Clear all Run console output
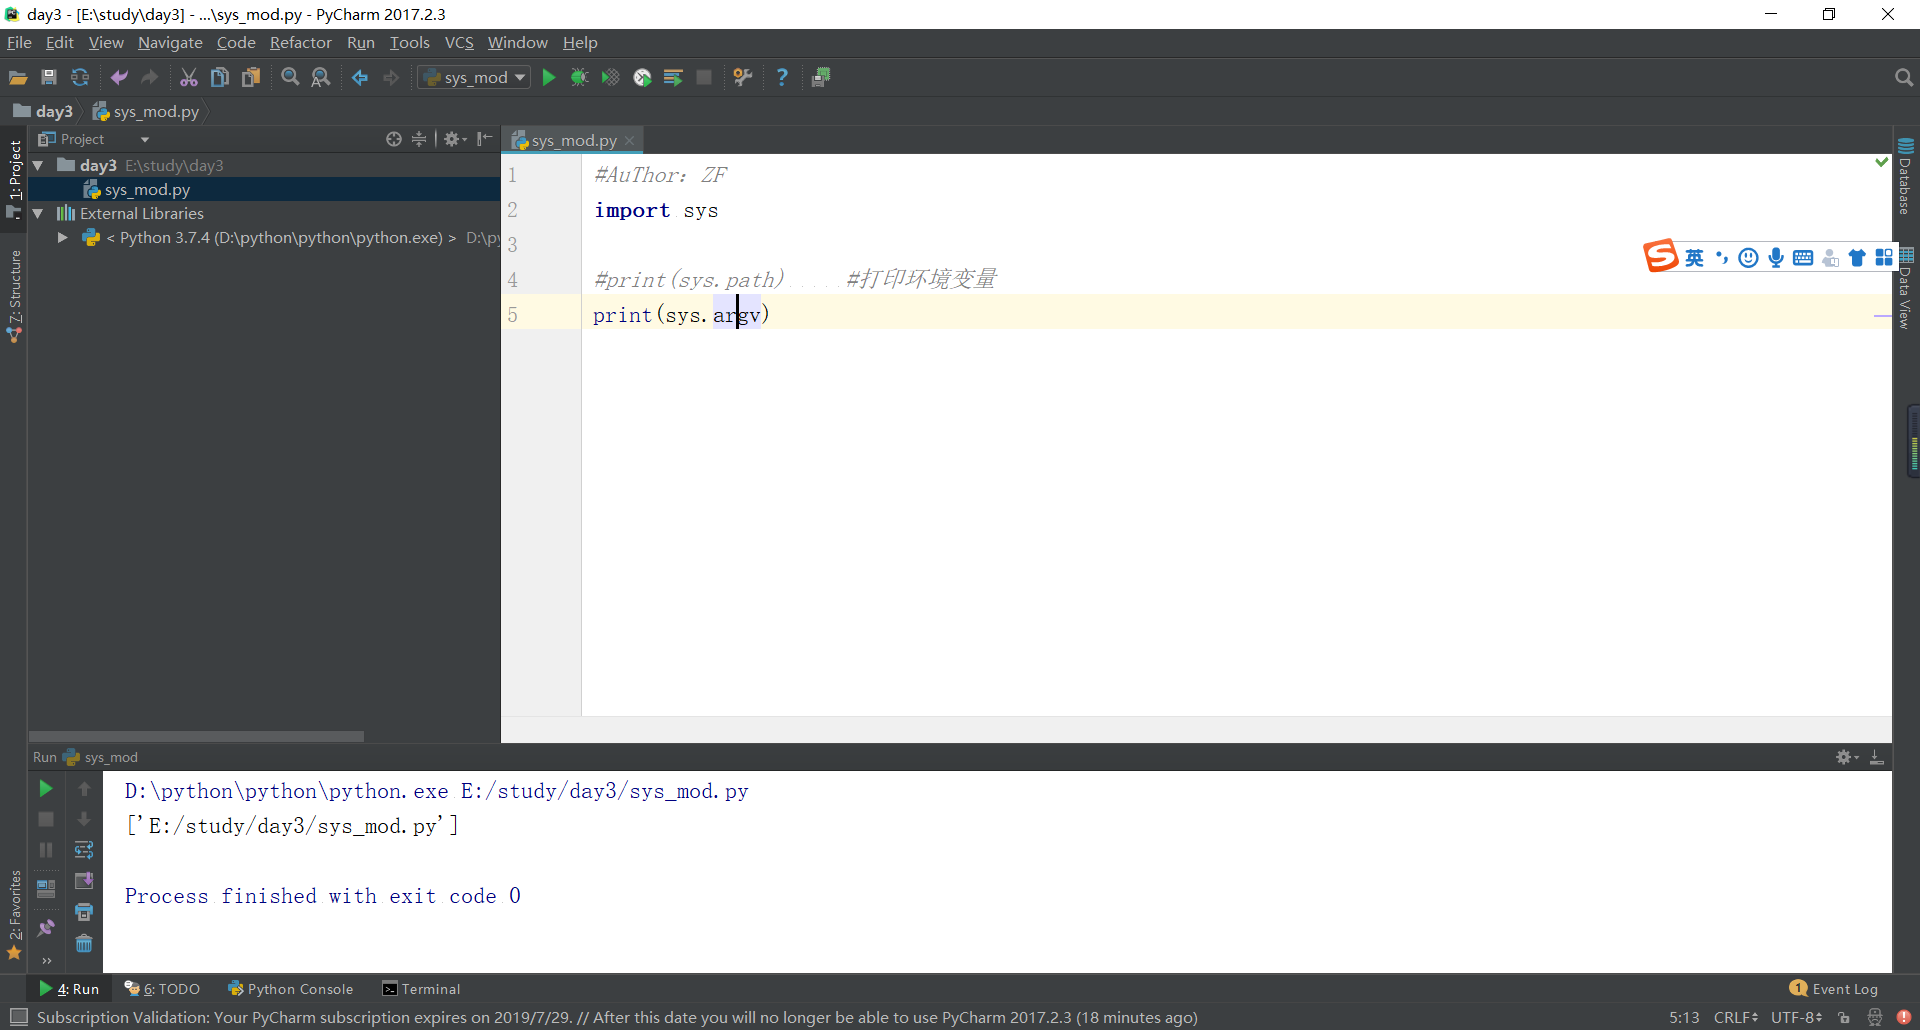 pos(84,943)
